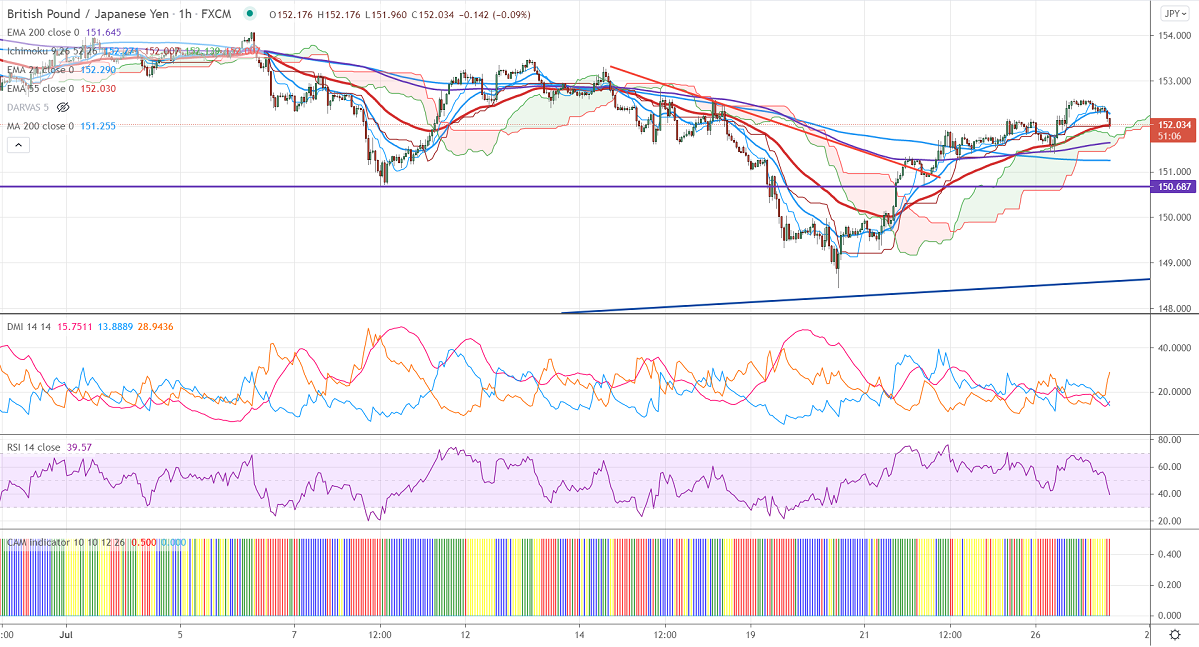1199x647 pixels.
Task: Select the DARVAS 5 indicator legend
Action: click(x=28, y=107)
